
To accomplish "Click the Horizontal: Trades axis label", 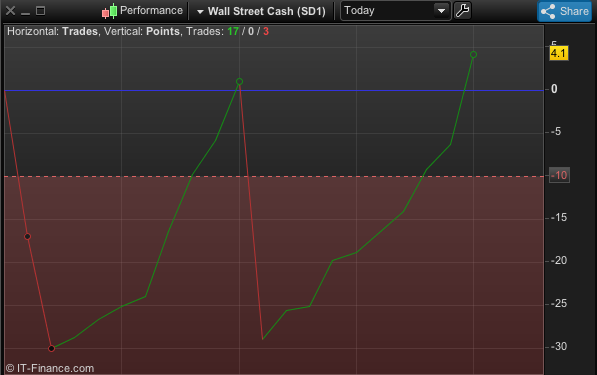I will 53,31.
